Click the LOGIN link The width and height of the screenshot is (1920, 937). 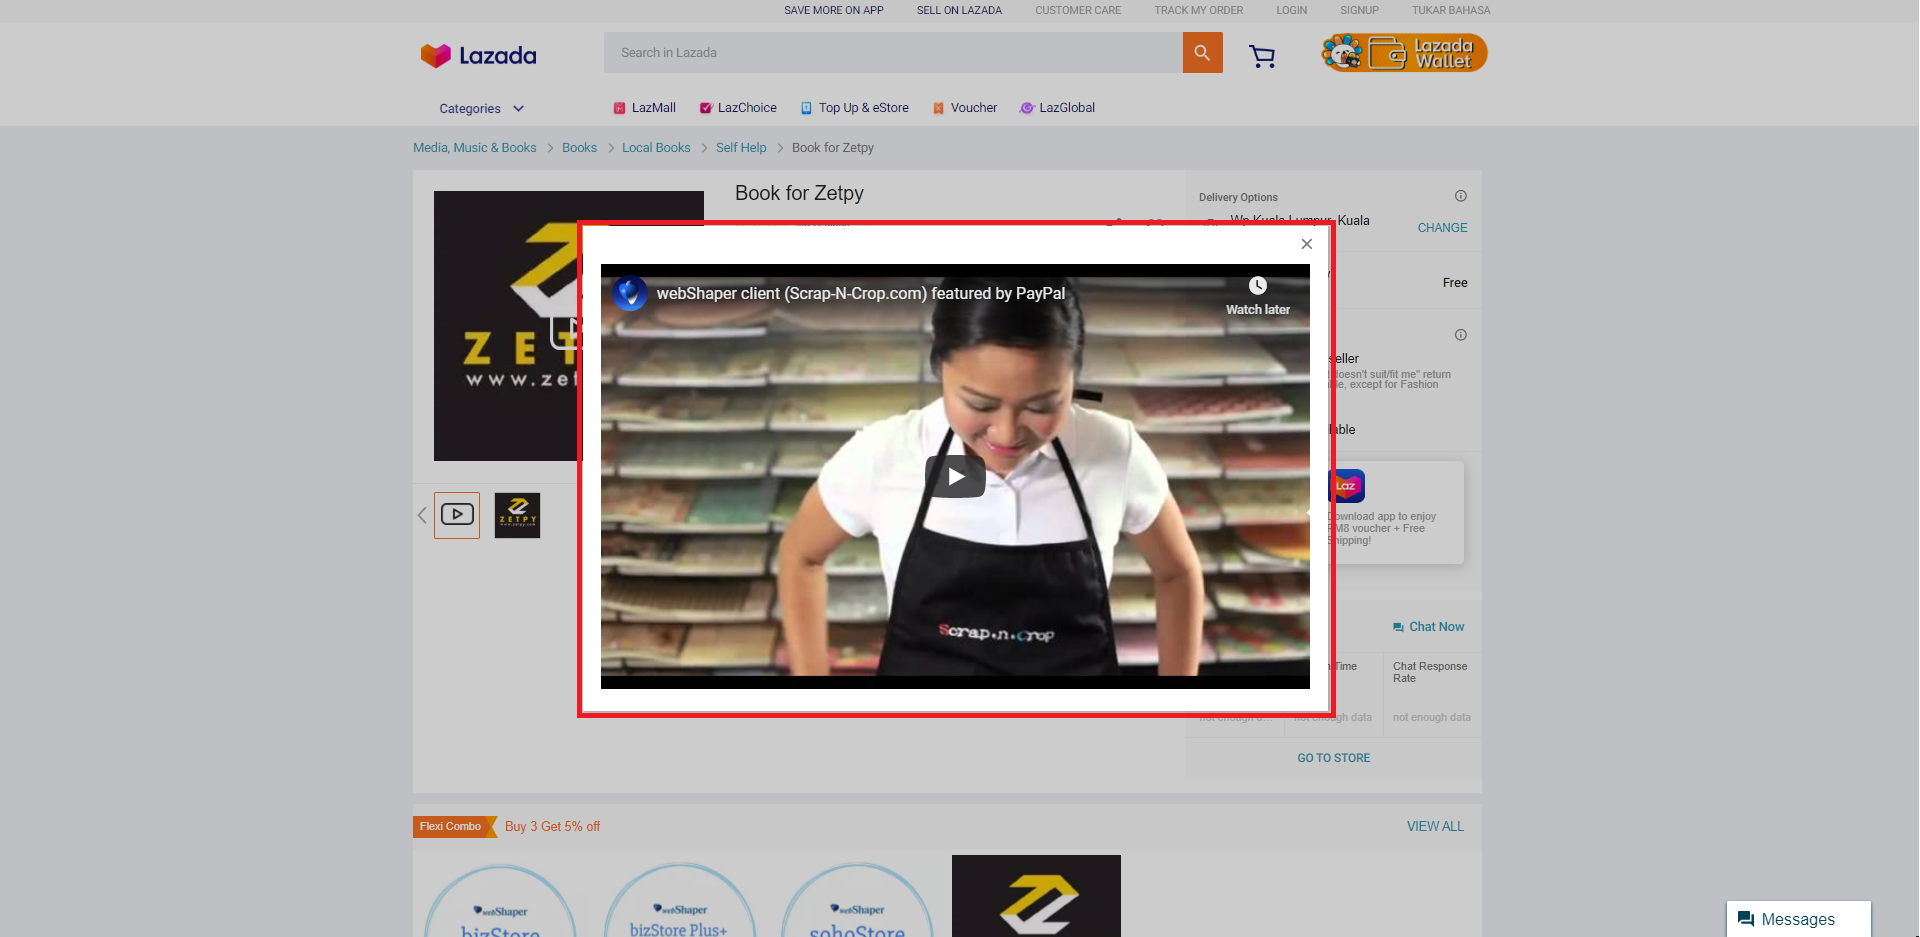[1292, 10]
